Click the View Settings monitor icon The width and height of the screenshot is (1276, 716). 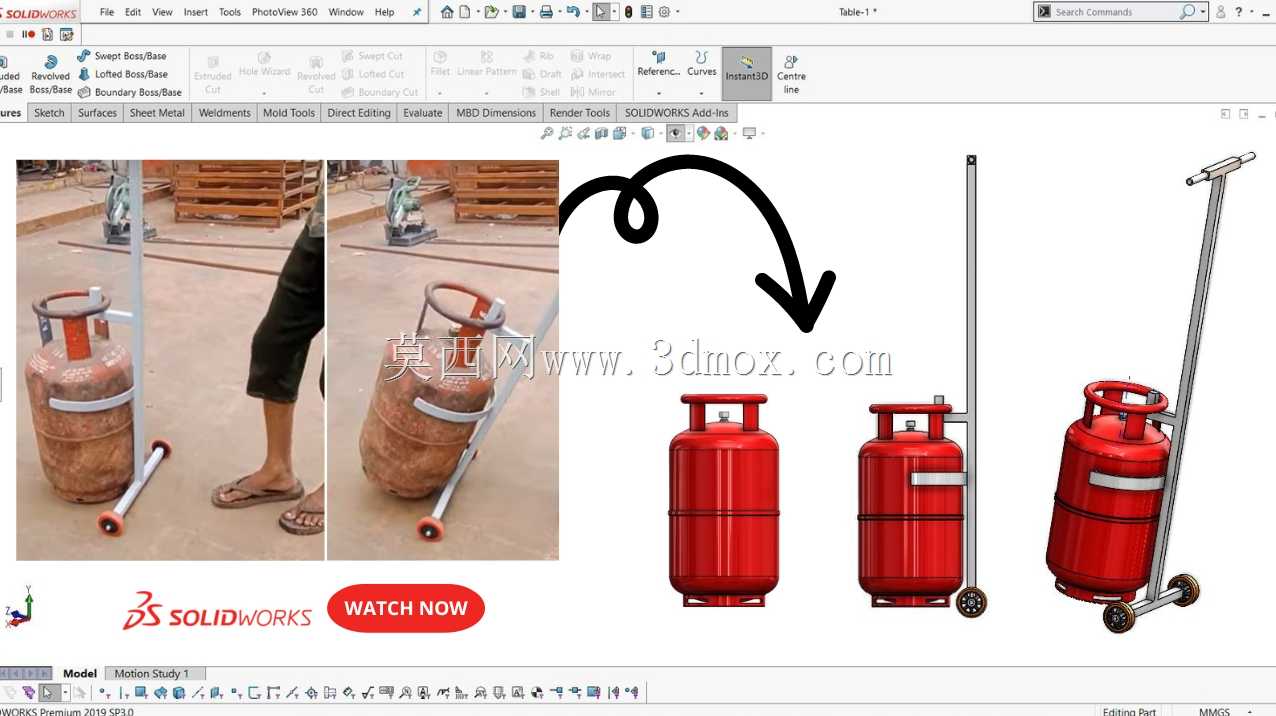tap(749, 133)
